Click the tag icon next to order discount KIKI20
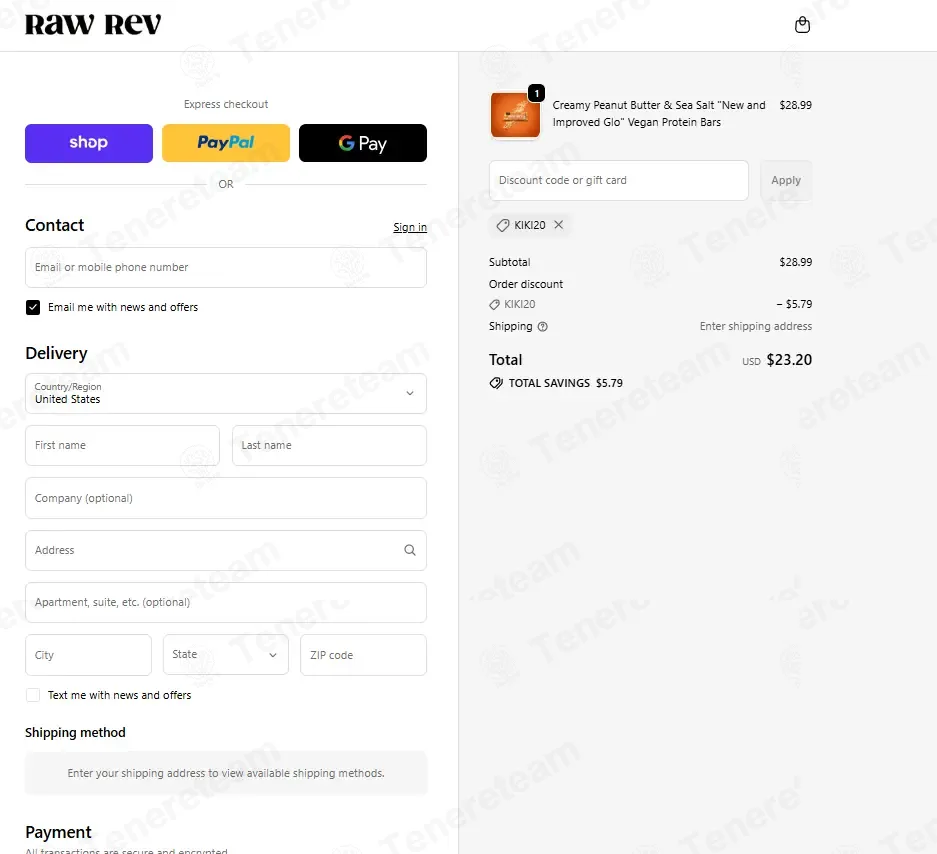The image size is (937, 854). [x=494, y=305]
